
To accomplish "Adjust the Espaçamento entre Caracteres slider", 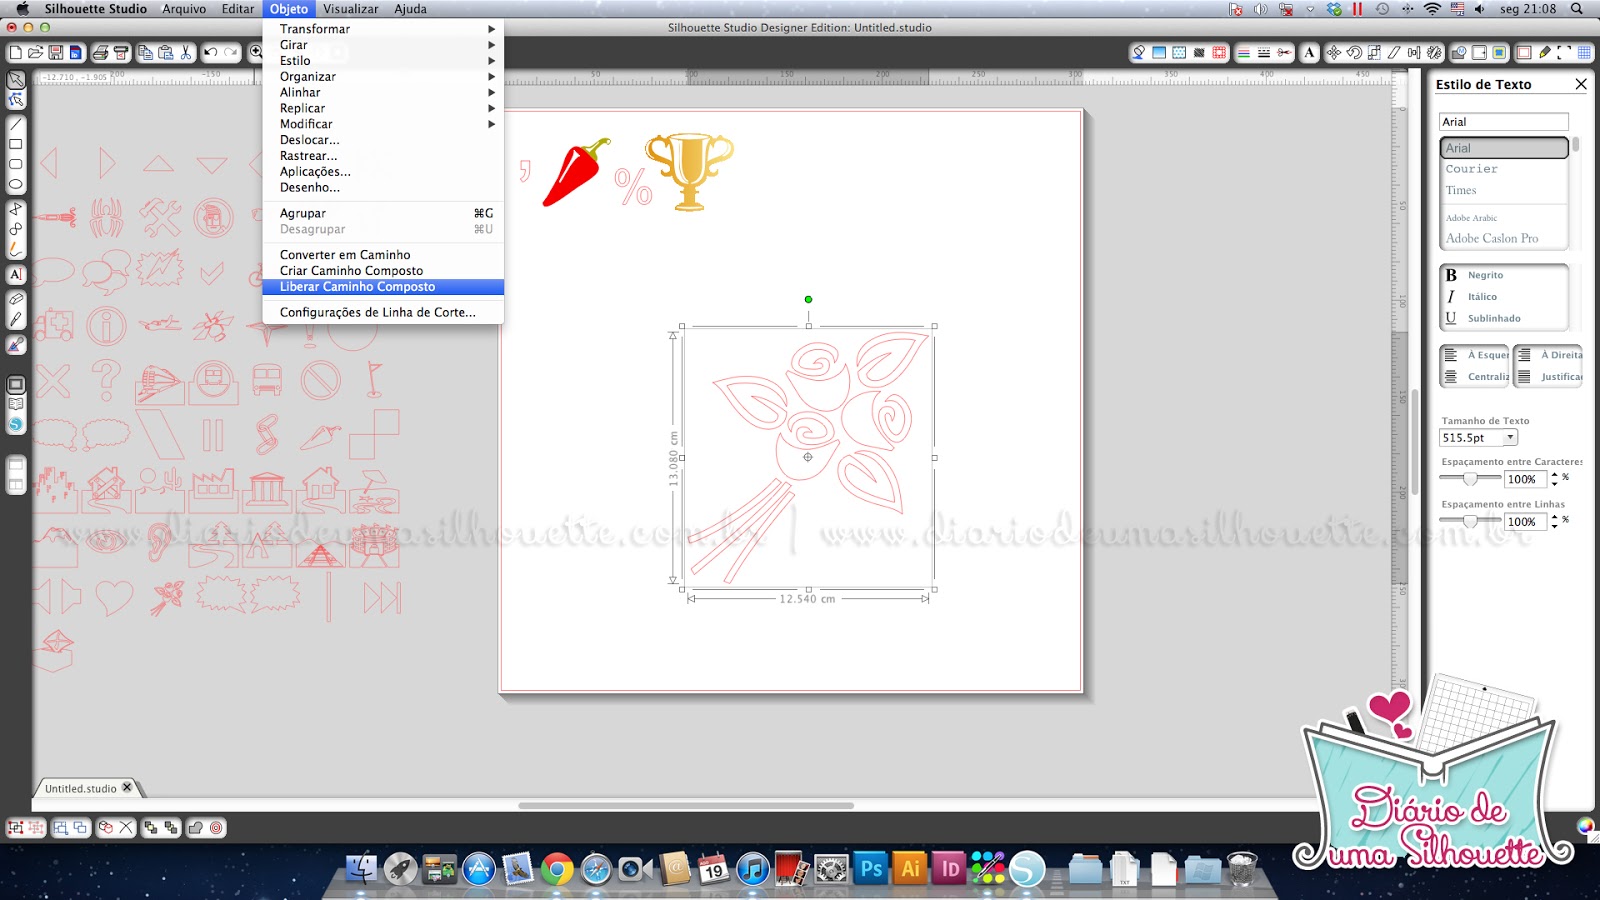I will pyautogui.click(x=1470, y=479).
